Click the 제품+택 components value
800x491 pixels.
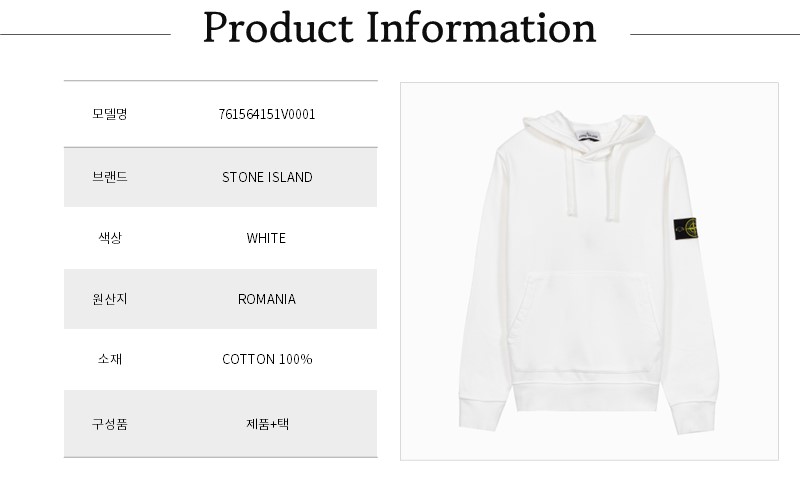coord(267,423)
